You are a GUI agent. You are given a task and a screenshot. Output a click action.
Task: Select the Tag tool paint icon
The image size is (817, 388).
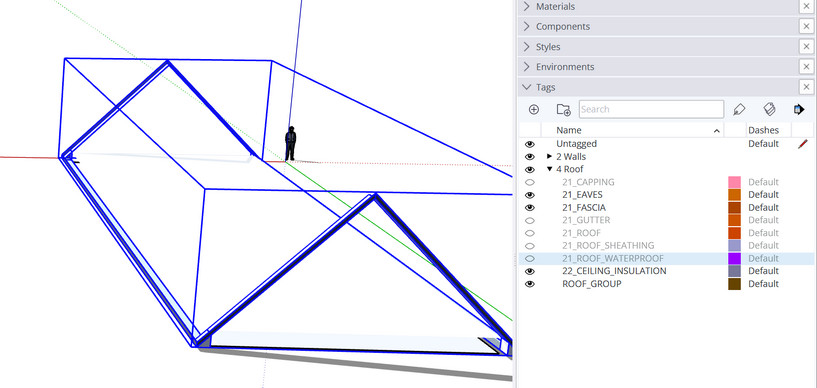[x=739, y=109]
